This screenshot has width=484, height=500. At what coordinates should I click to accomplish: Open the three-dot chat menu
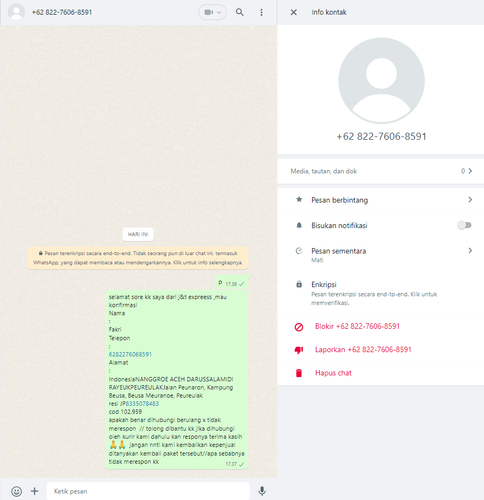click(261, 12)
